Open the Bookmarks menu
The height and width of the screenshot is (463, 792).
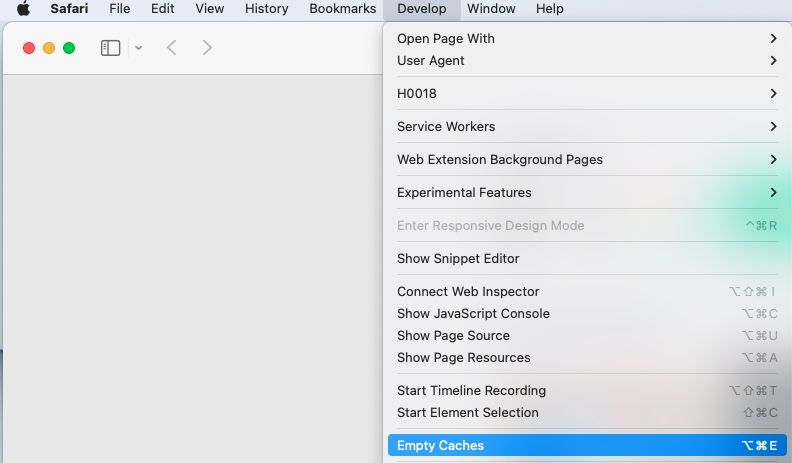[x=342, y=9]
